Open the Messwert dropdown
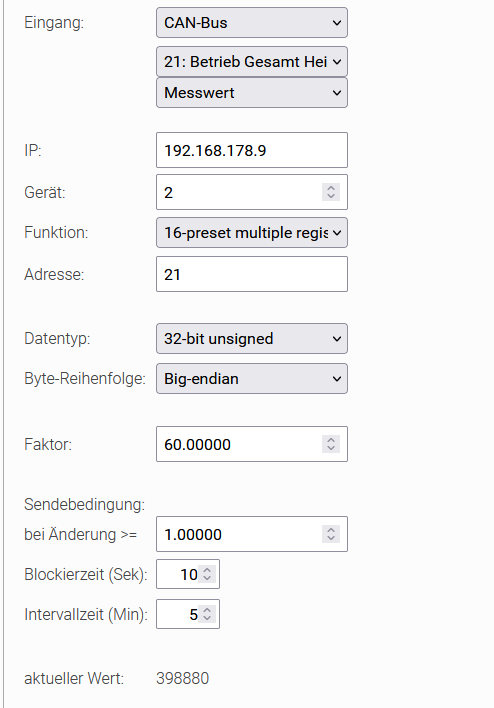 click(252, 93)
